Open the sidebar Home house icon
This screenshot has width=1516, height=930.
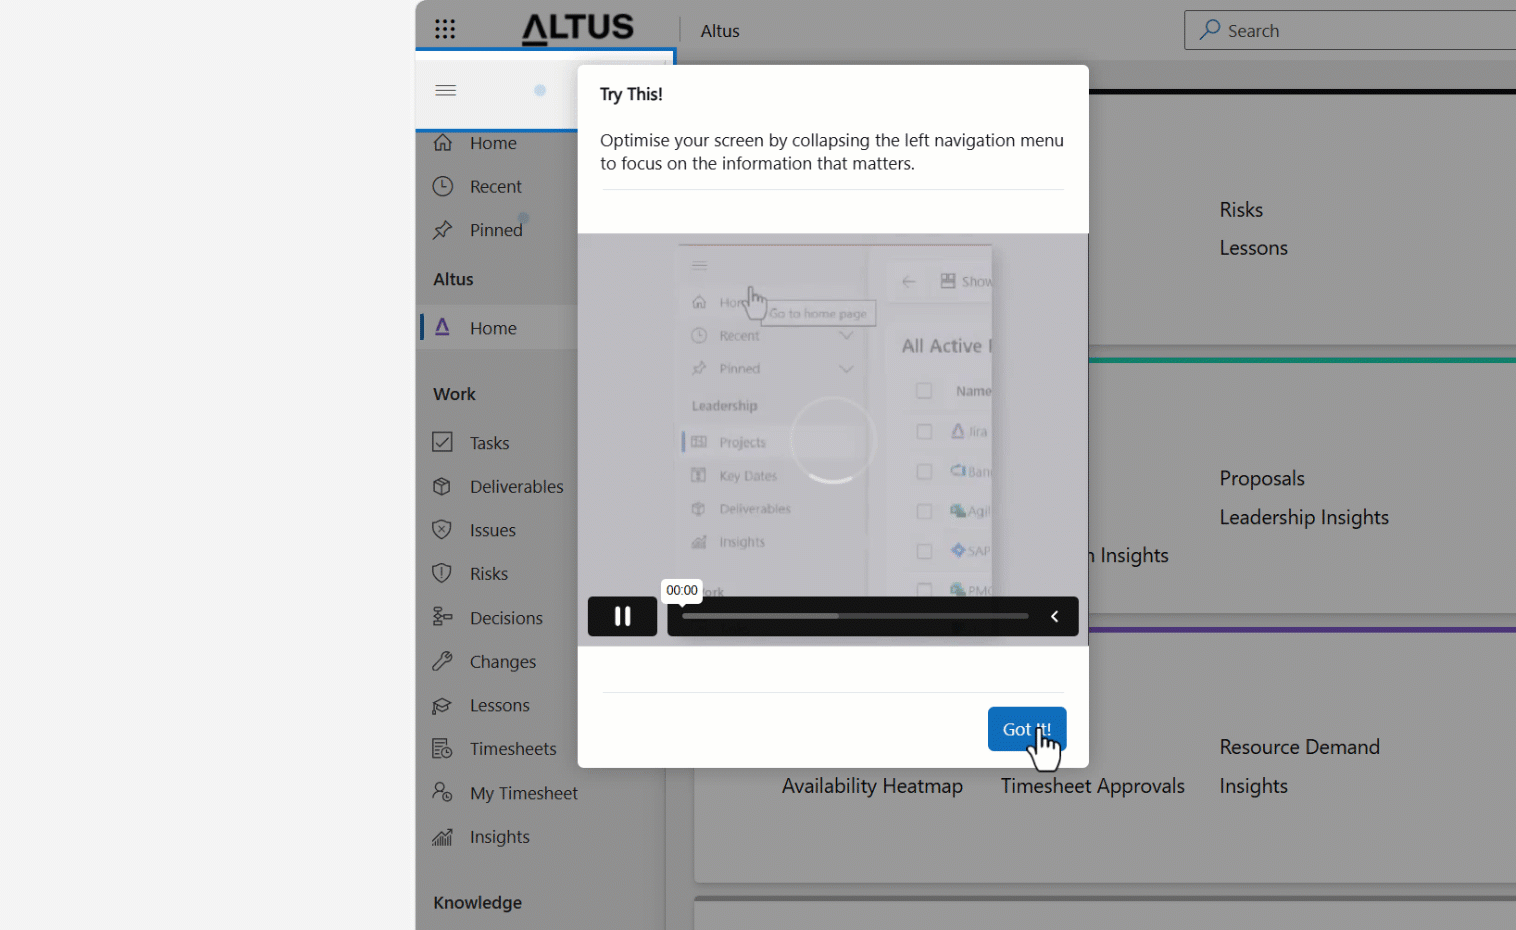click(443, 143)
